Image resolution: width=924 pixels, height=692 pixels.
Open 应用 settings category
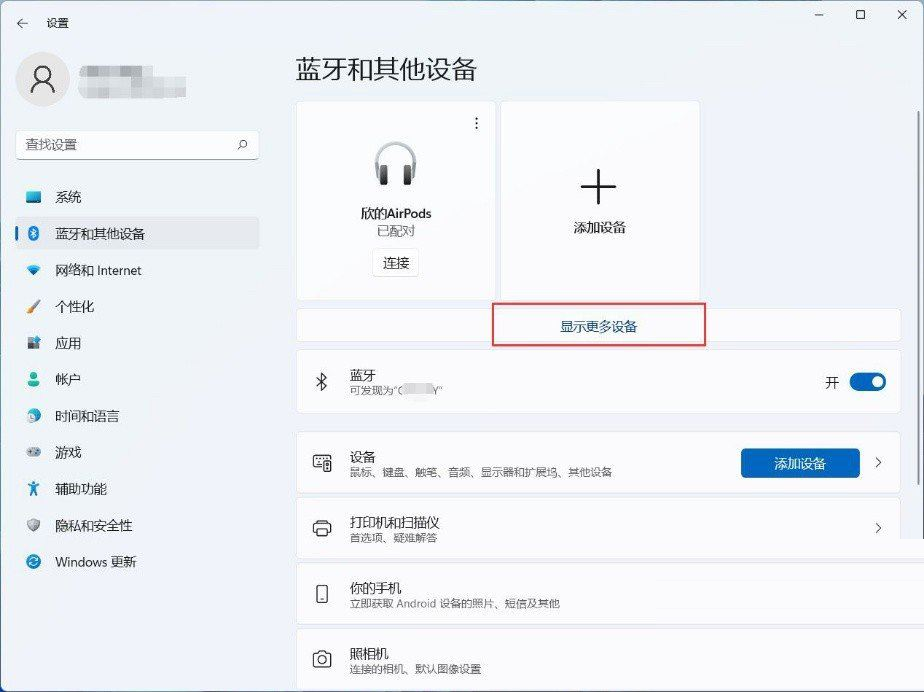coord(137,342)
